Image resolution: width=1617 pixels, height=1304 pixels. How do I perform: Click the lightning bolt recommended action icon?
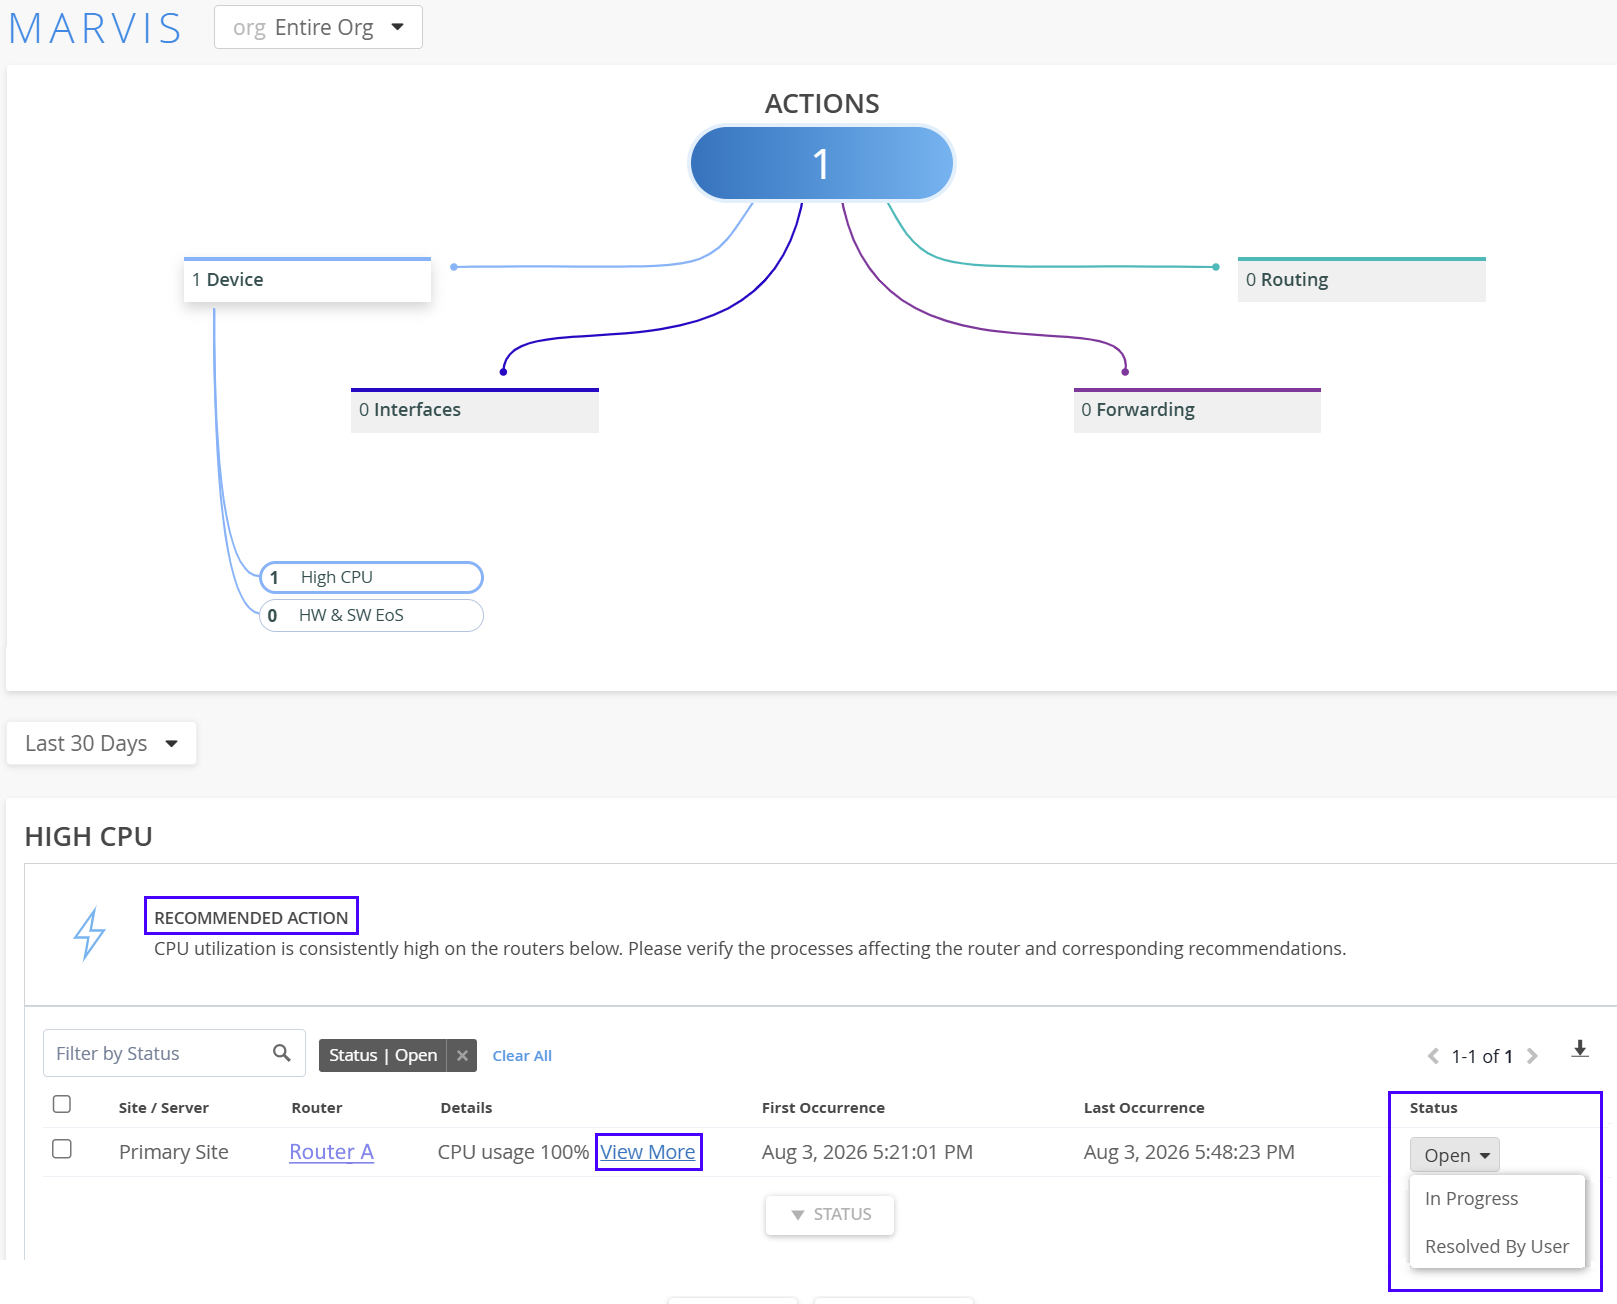[x=90, y=933]
